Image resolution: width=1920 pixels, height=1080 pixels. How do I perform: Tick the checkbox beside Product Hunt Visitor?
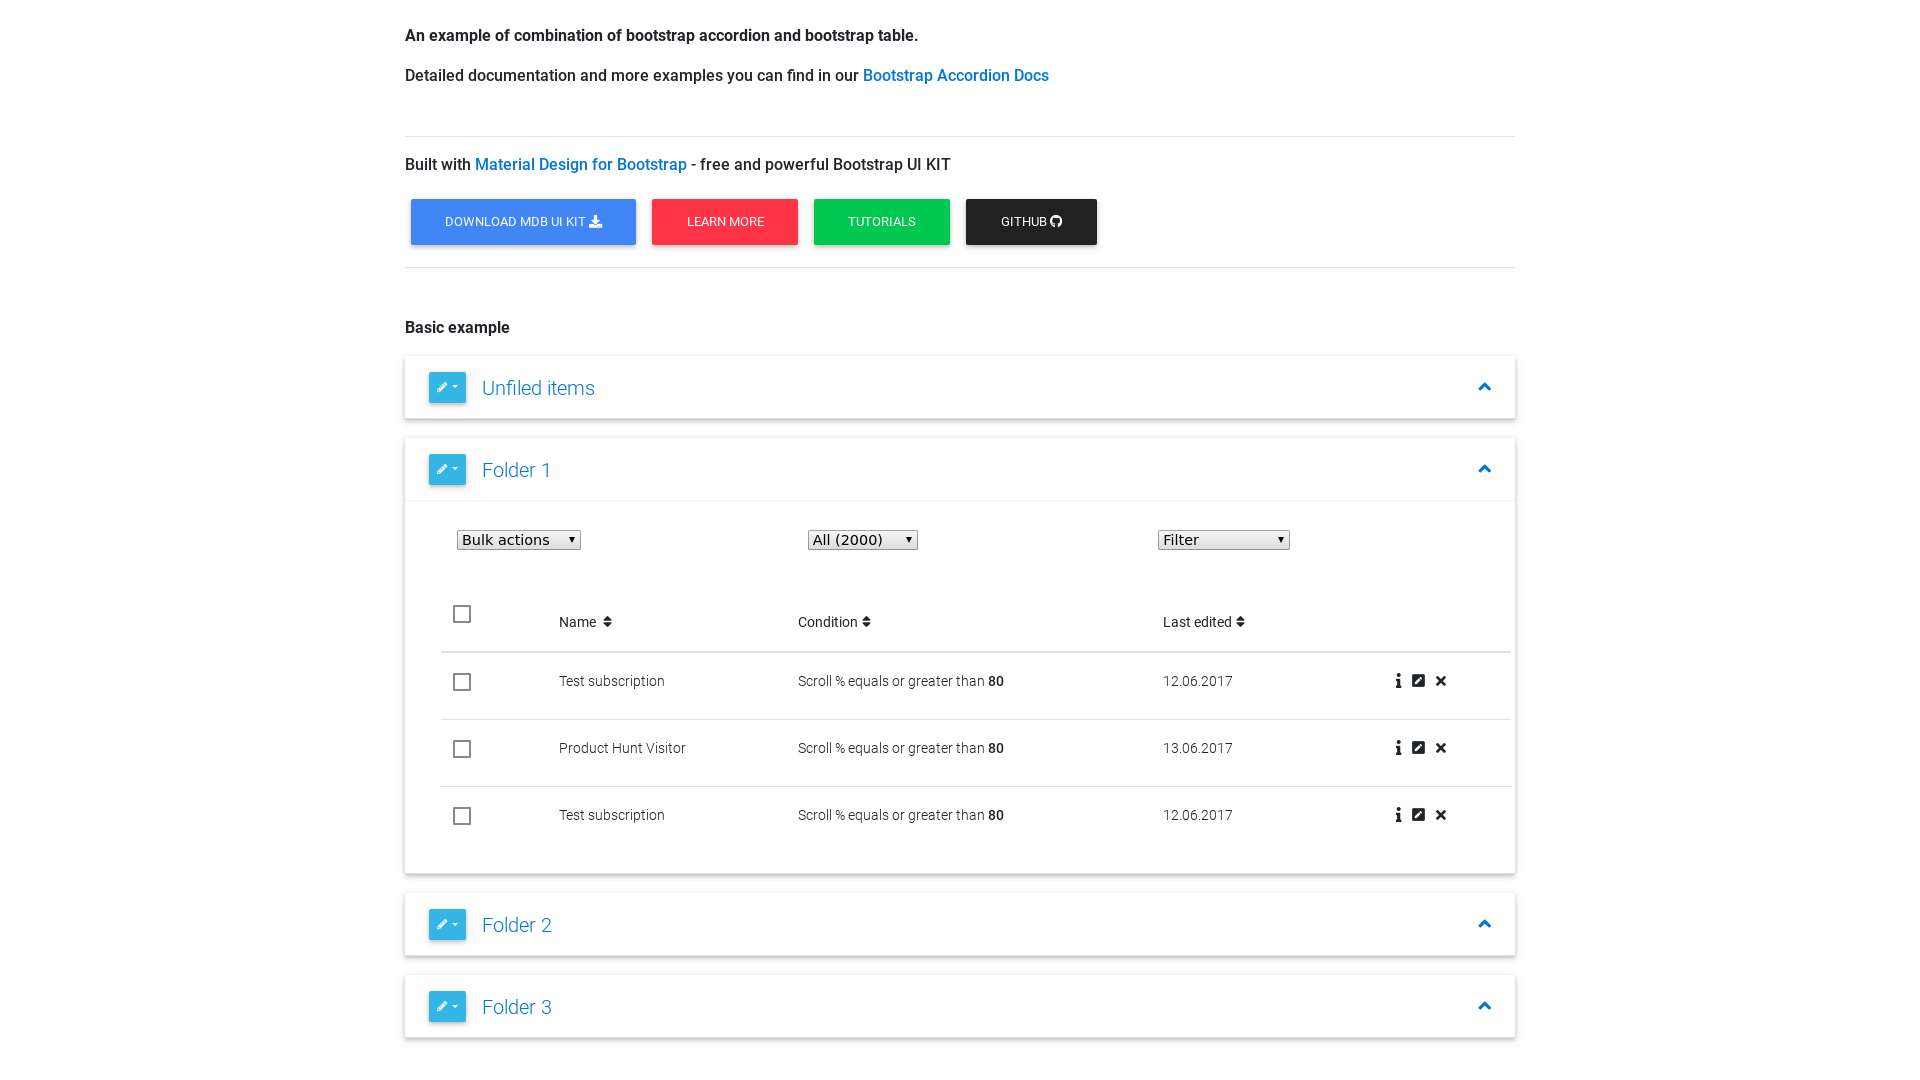461,749
